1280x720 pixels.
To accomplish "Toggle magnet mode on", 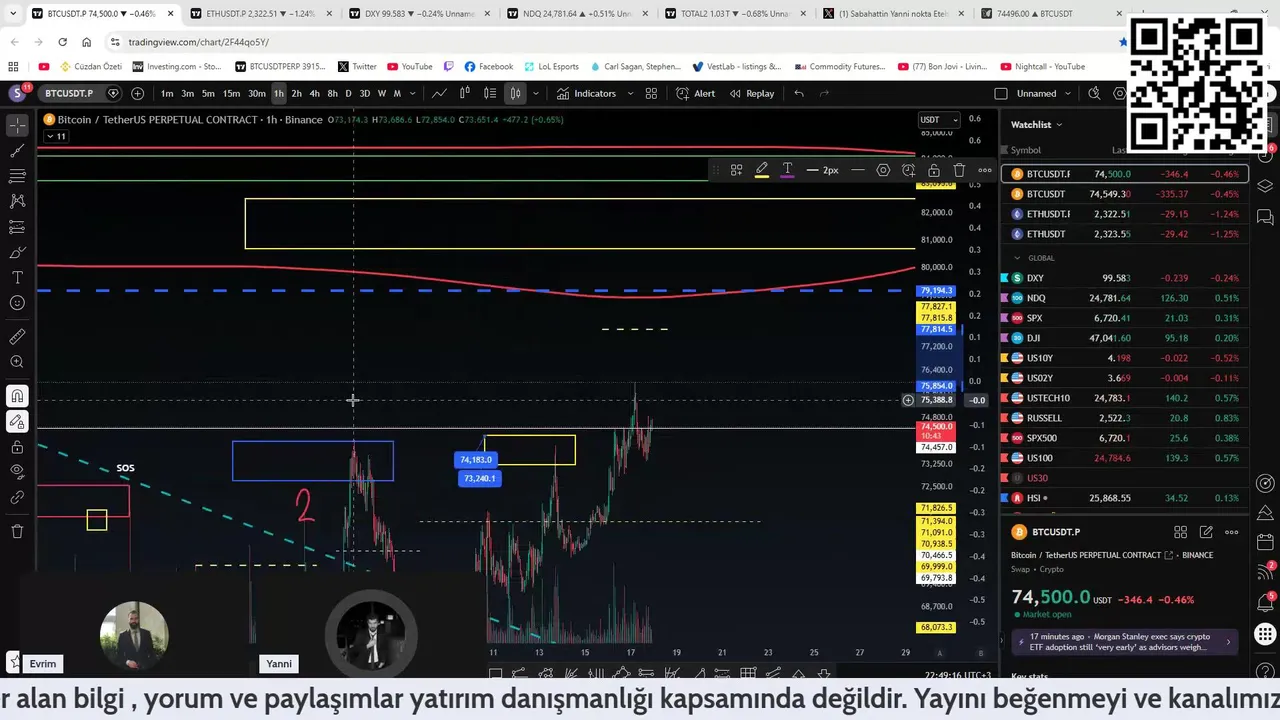I will [17, 396].
